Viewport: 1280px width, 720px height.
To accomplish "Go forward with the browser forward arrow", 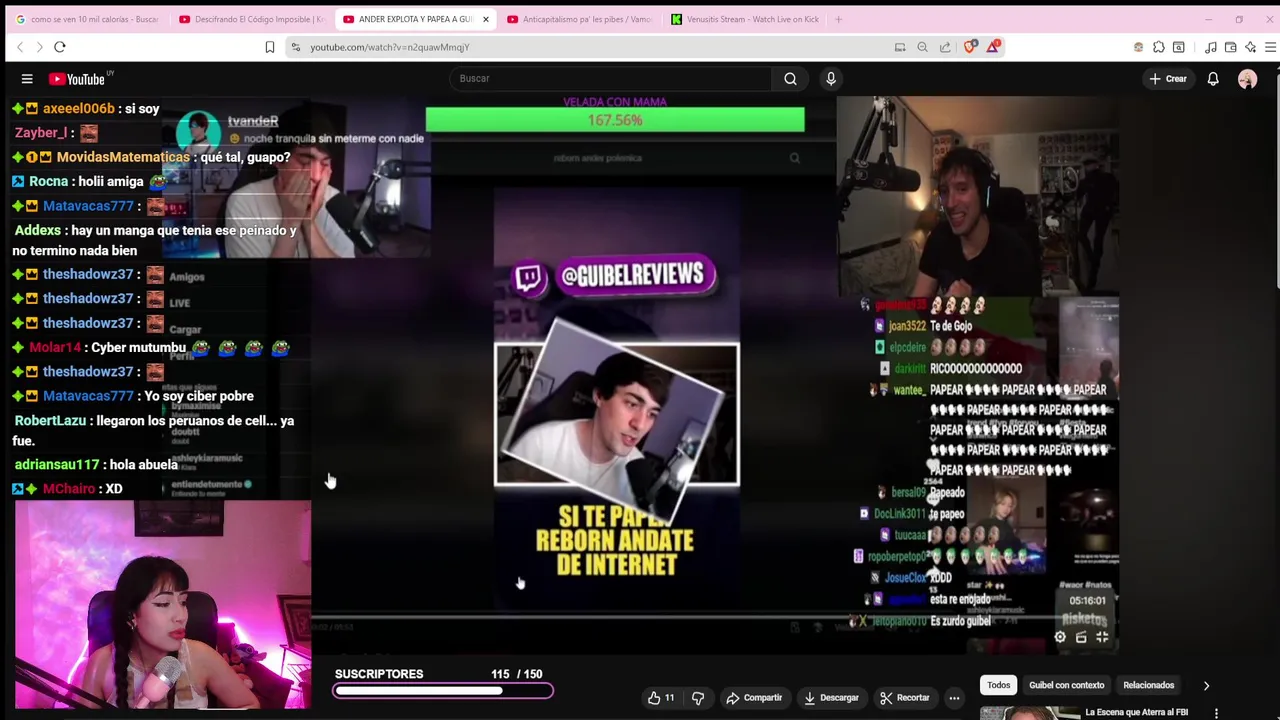I will tap(39, 47).
